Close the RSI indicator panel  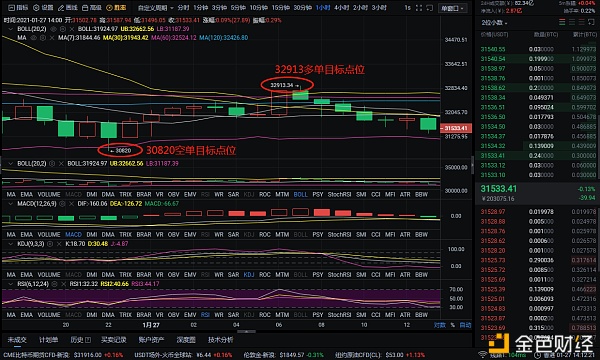pos(63,284)
